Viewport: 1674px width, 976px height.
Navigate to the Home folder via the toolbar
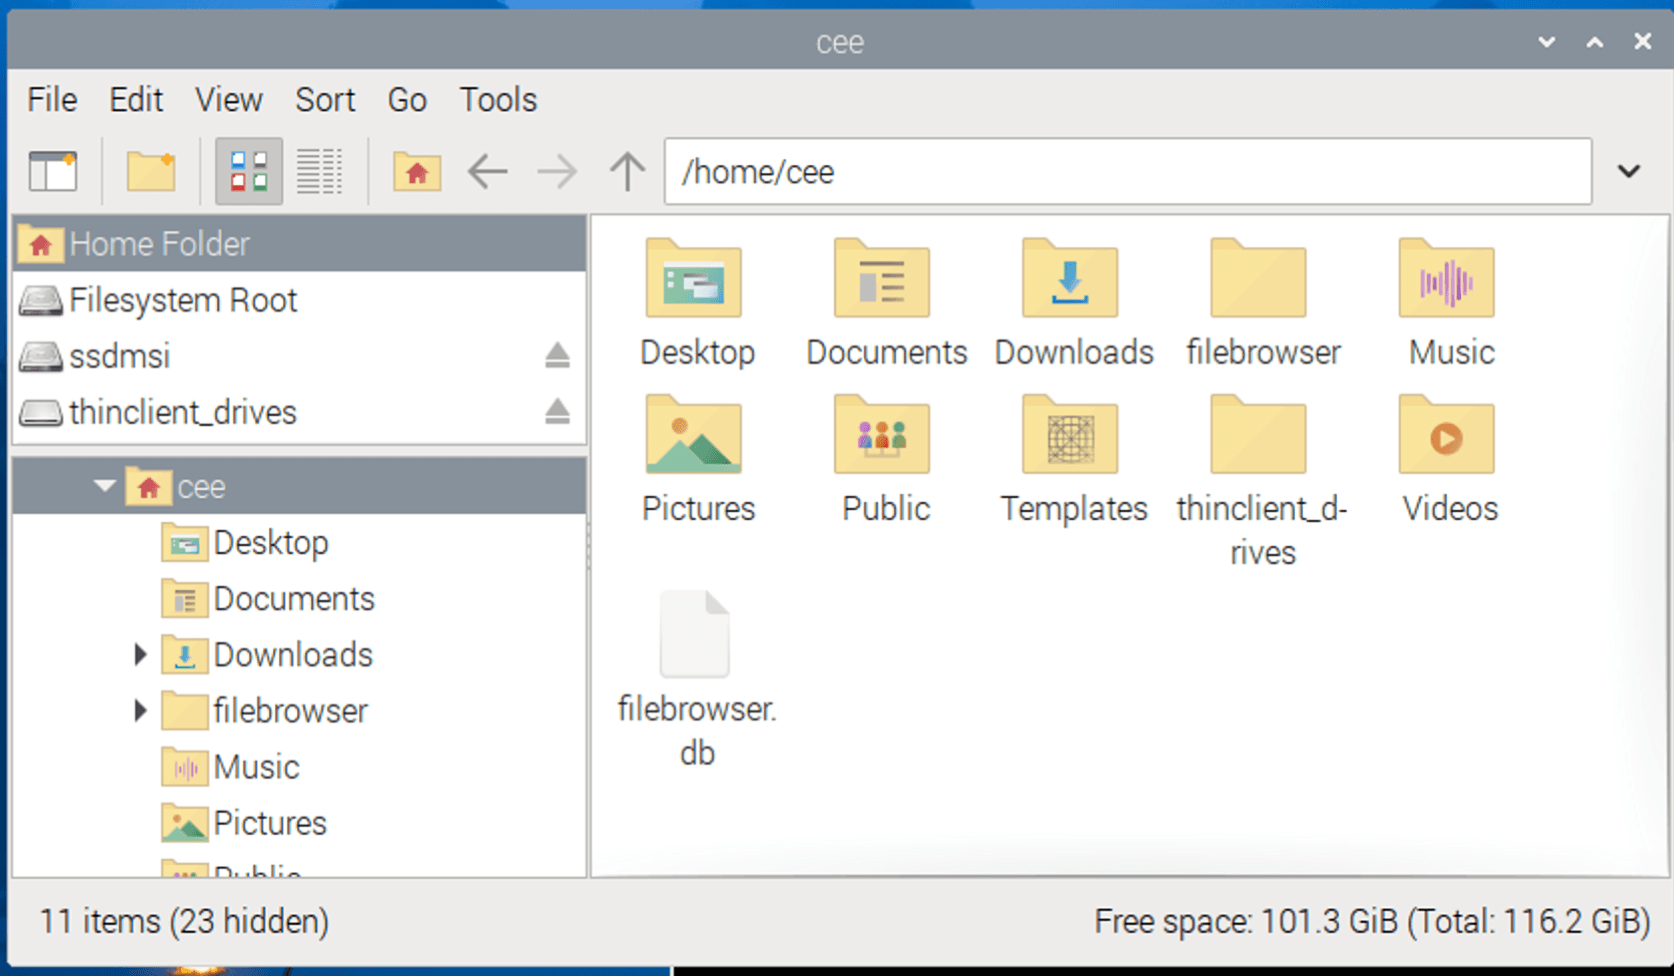coord(417,171)
